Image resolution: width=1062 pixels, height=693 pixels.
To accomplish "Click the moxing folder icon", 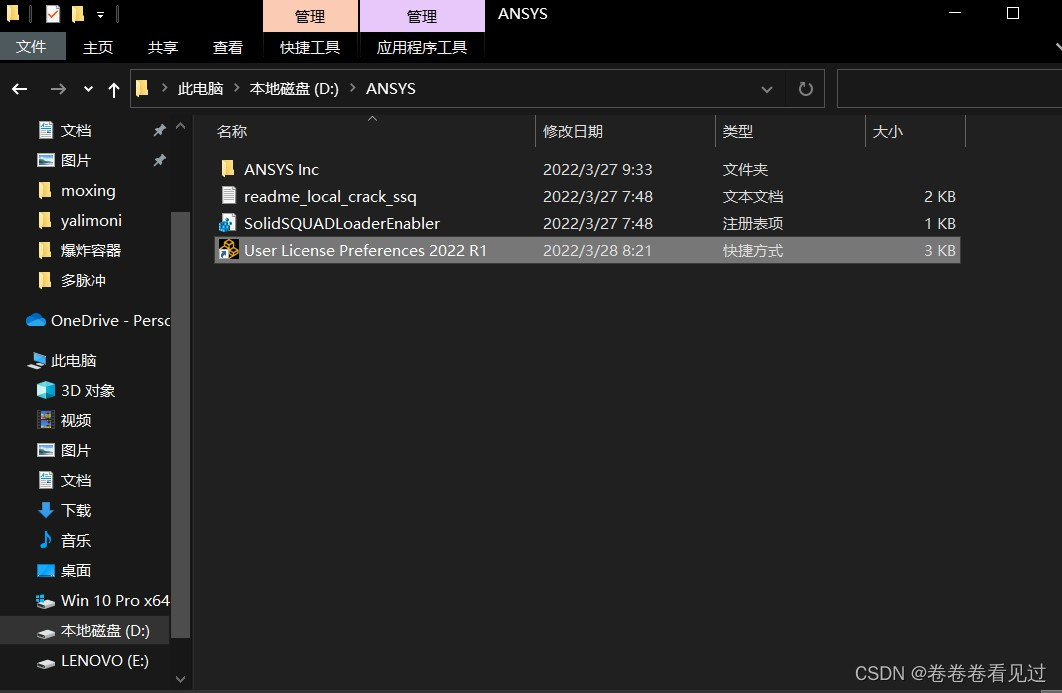I will (45, 190).
